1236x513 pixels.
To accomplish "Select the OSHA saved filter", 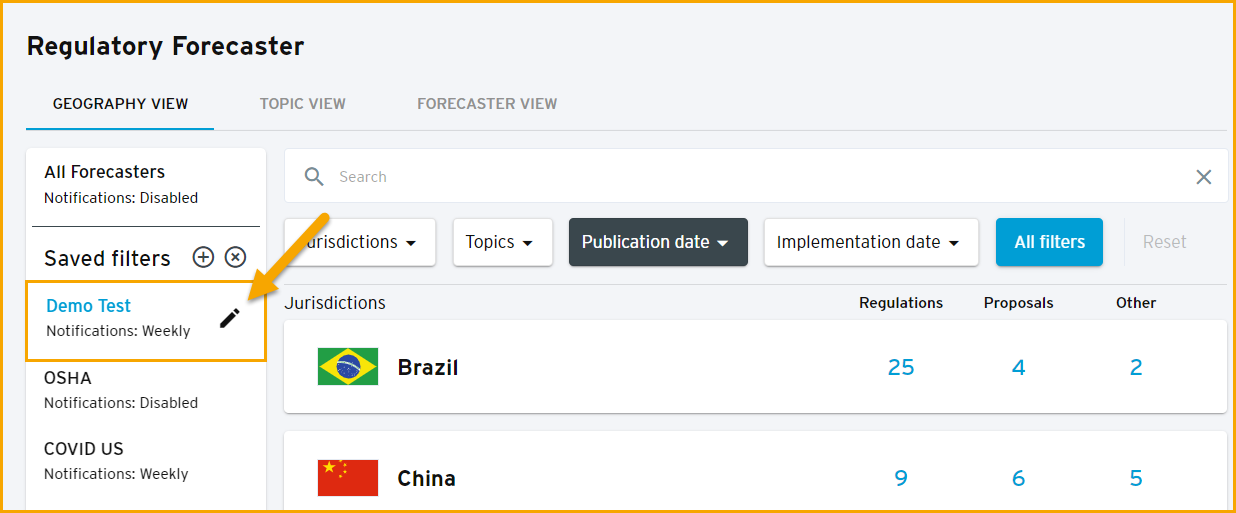I will click(x=146, y=390).
